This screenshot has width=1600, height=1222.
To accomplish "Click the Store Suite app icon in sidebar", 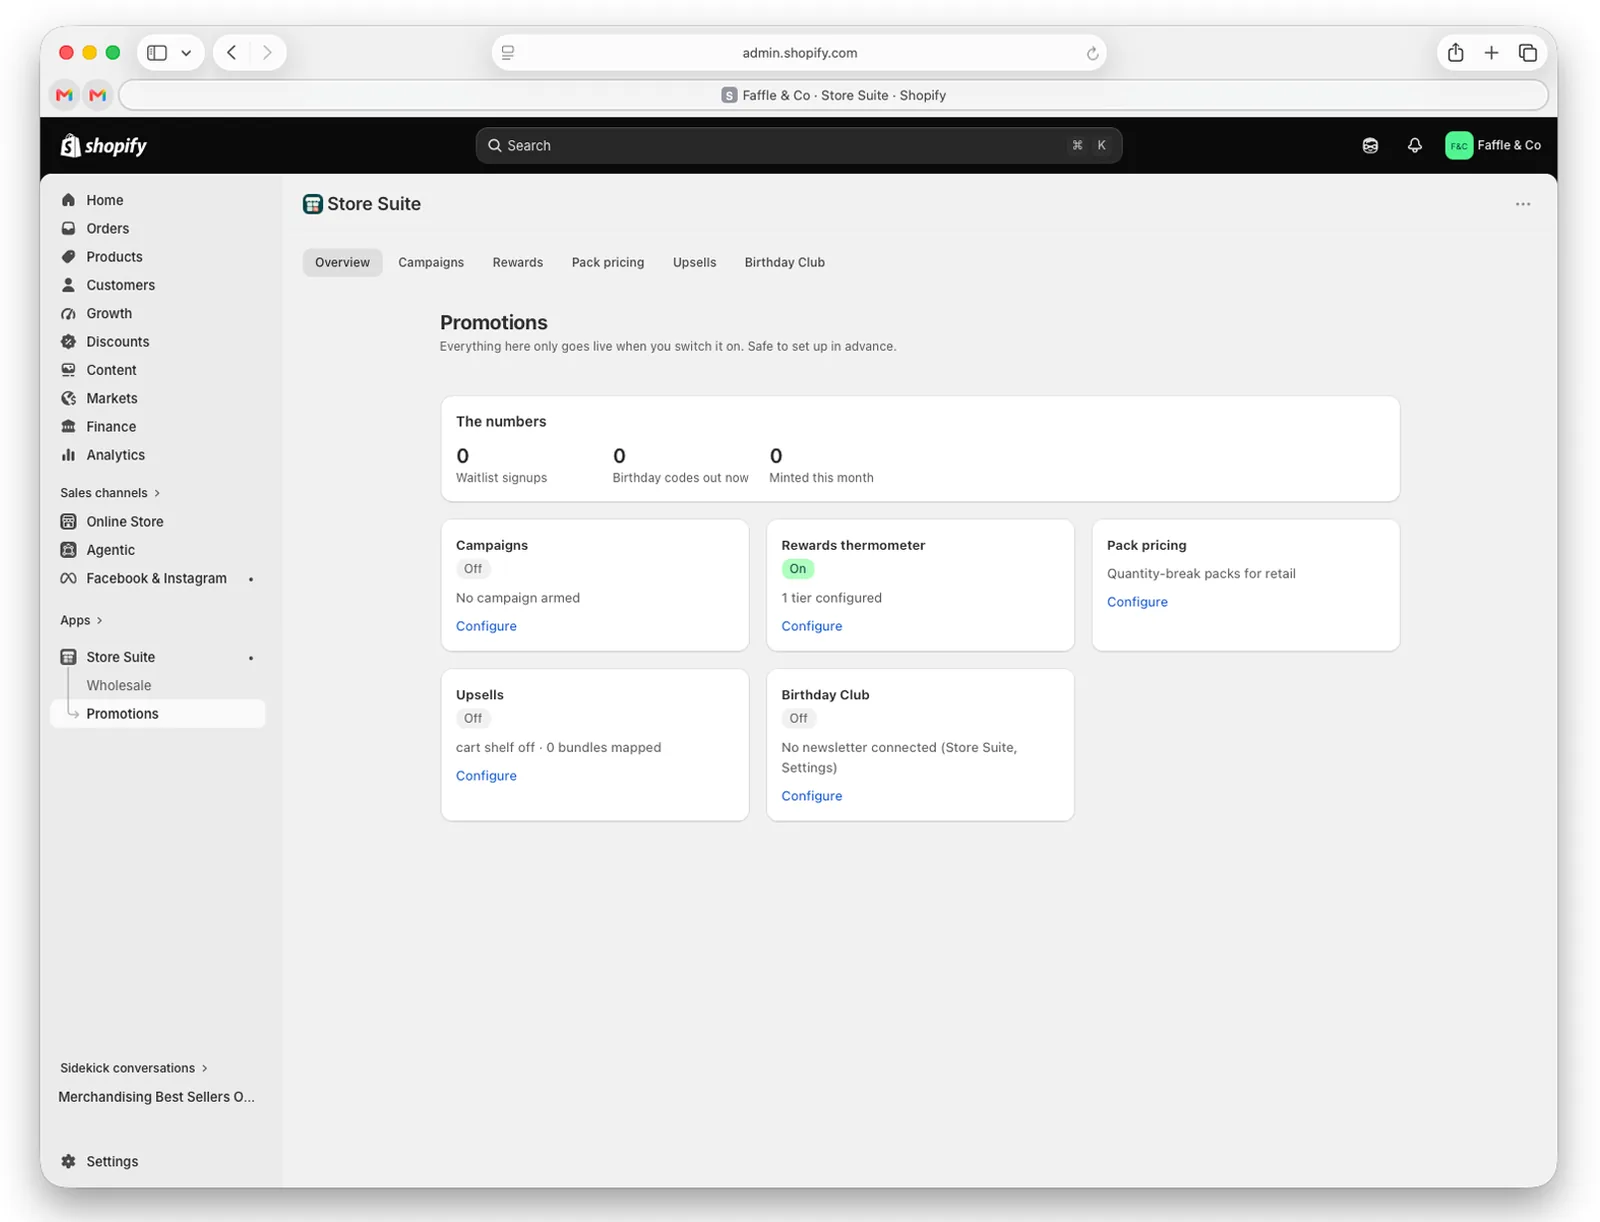I will [68, 657].
